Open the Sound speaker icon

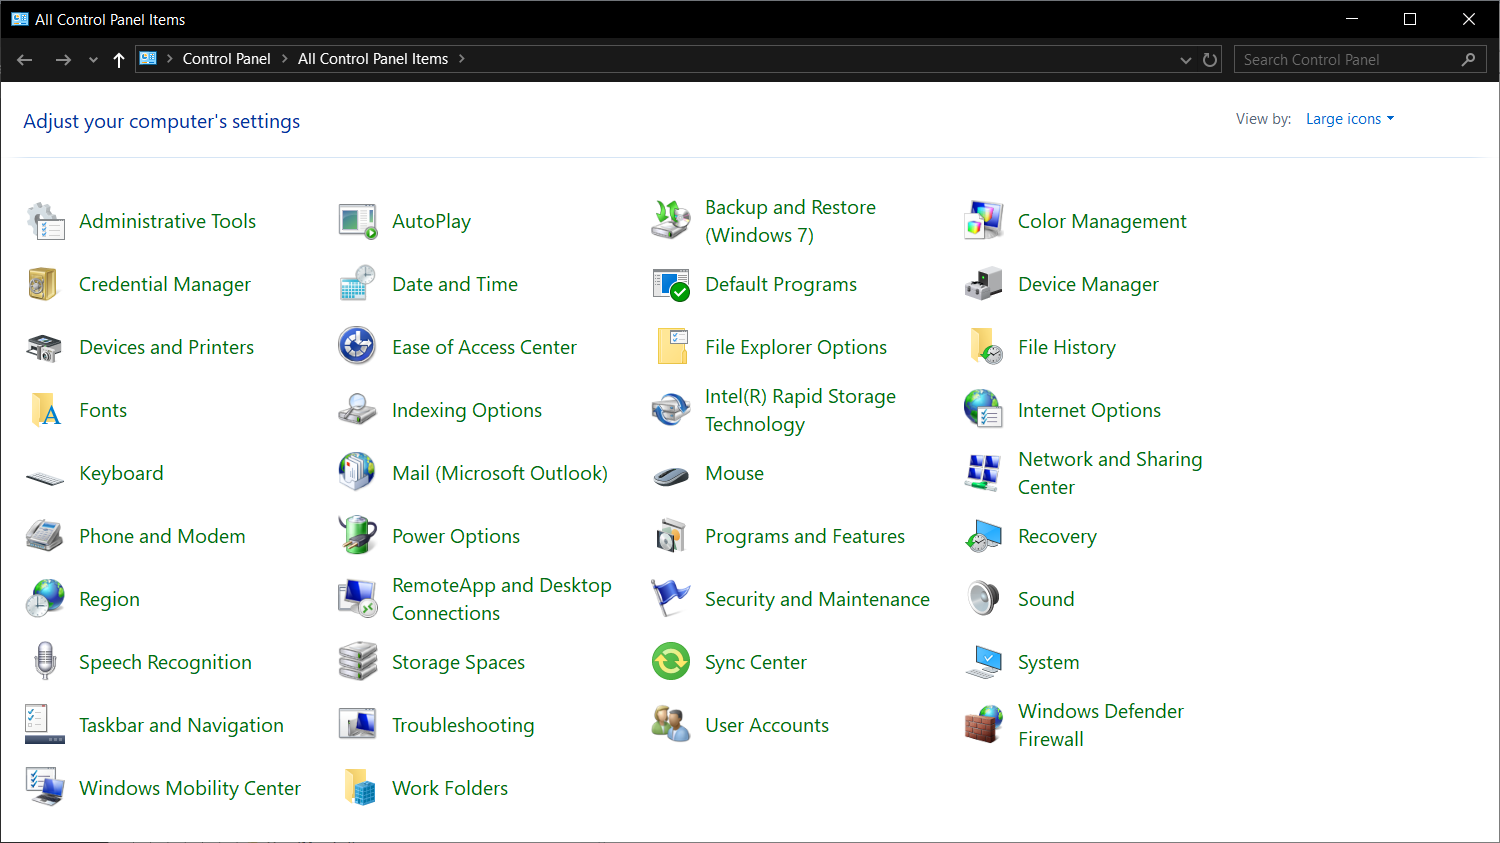coord(984,599)
